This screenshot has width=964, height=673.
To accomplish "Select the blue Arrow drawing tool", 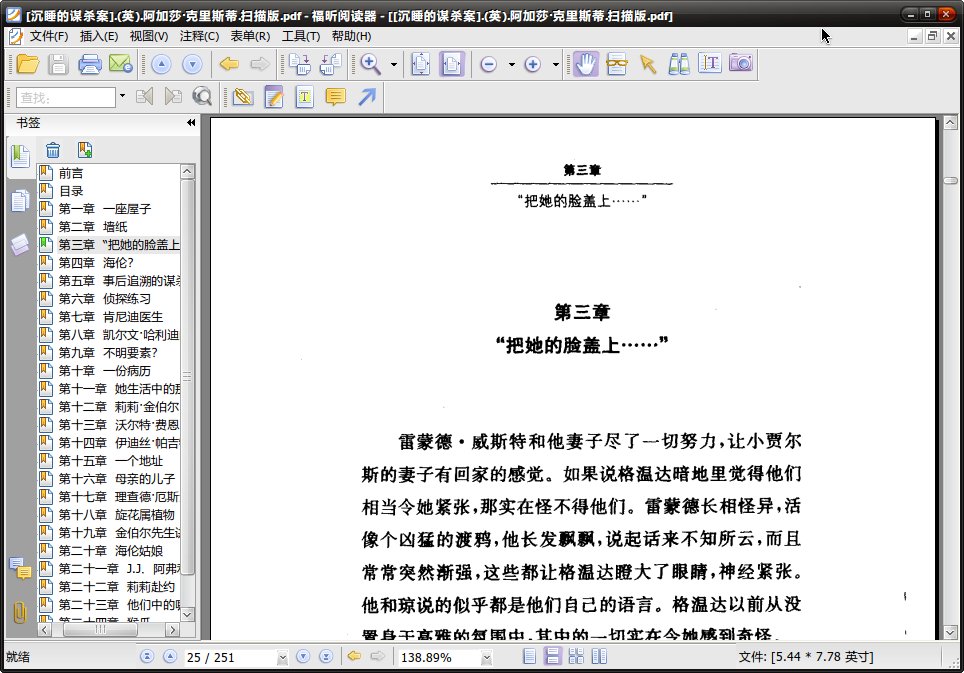I will click(367, 96).
